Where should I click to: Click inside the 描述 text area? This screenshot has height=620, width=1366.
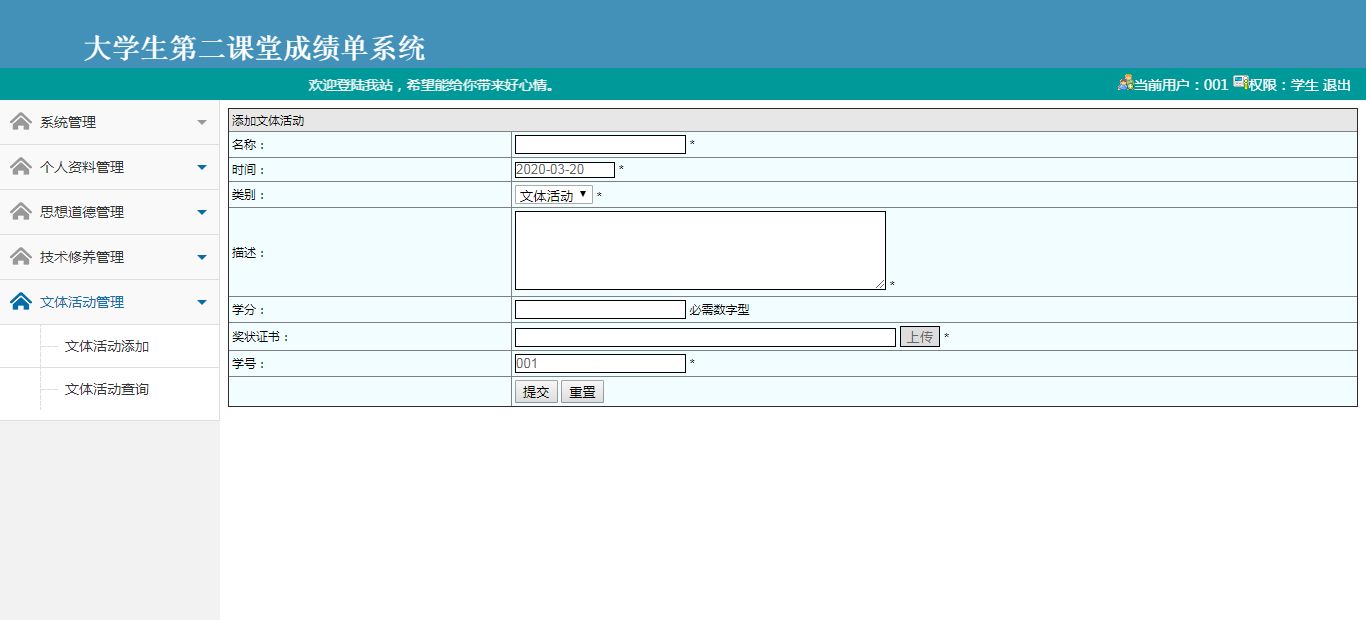[x=700, y=250]
